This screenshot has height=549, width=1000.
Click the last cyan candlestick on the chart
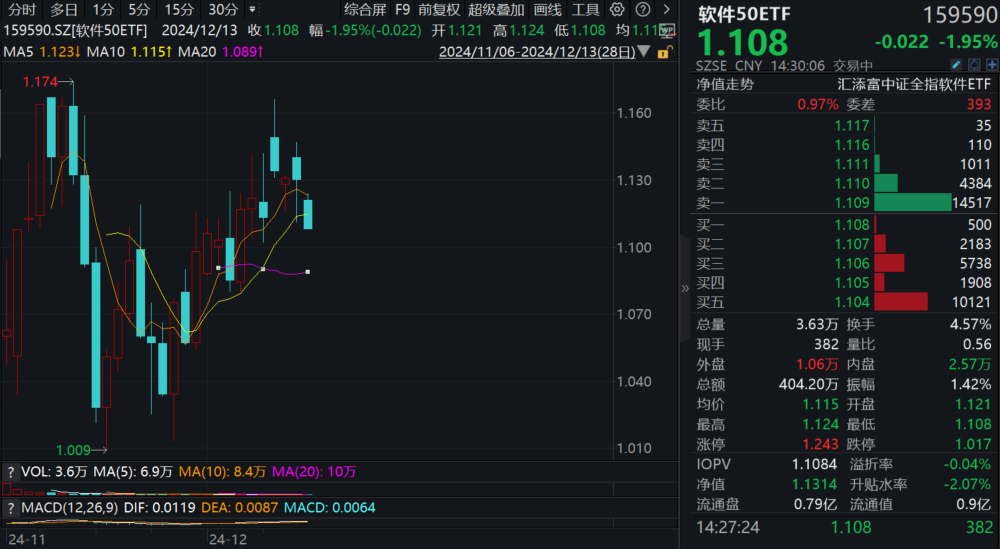click(308, 214)
